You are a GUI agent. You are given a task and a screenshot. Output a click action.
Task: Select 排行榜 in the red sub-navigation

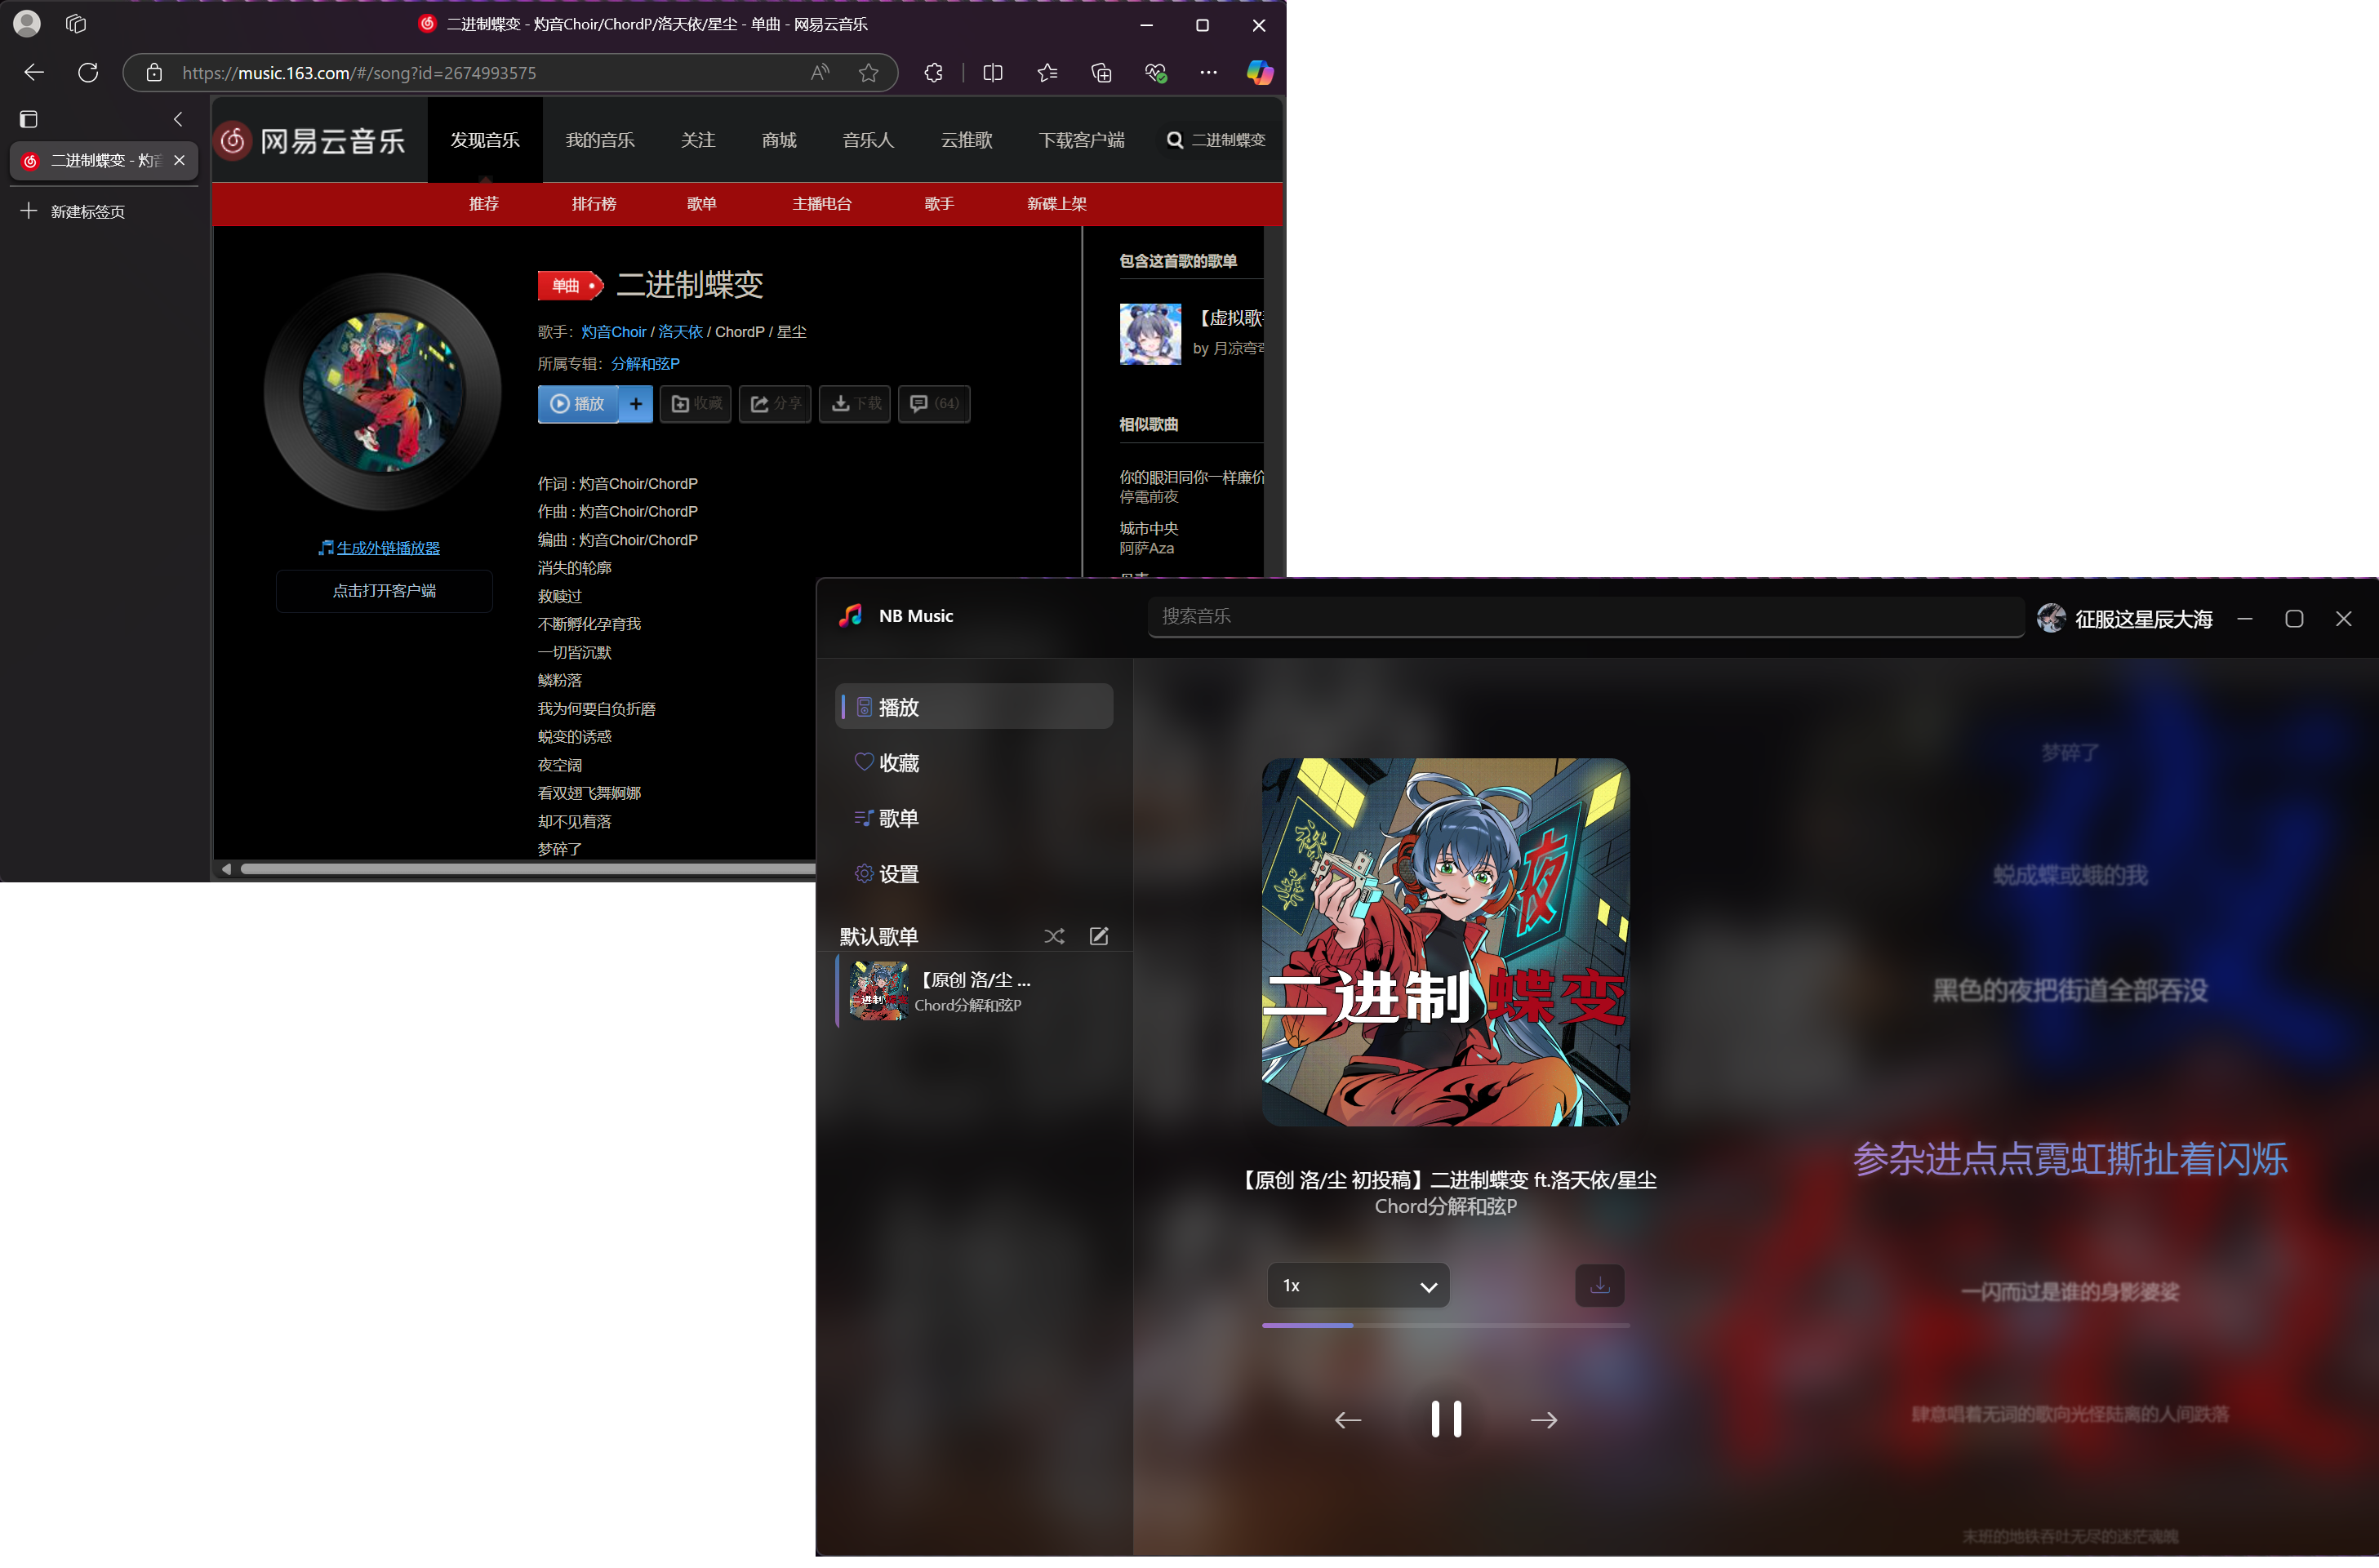click(x=594, y=204)
